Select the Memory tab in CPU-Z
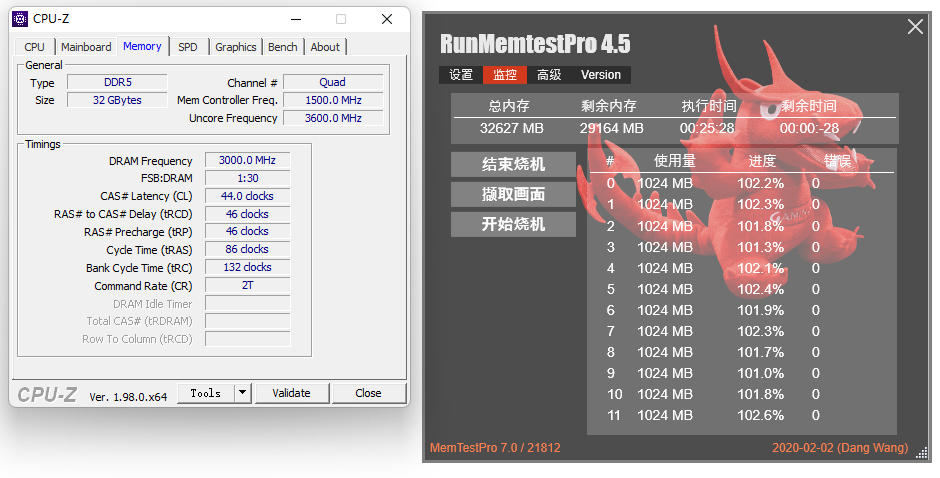 coord(142,46)
